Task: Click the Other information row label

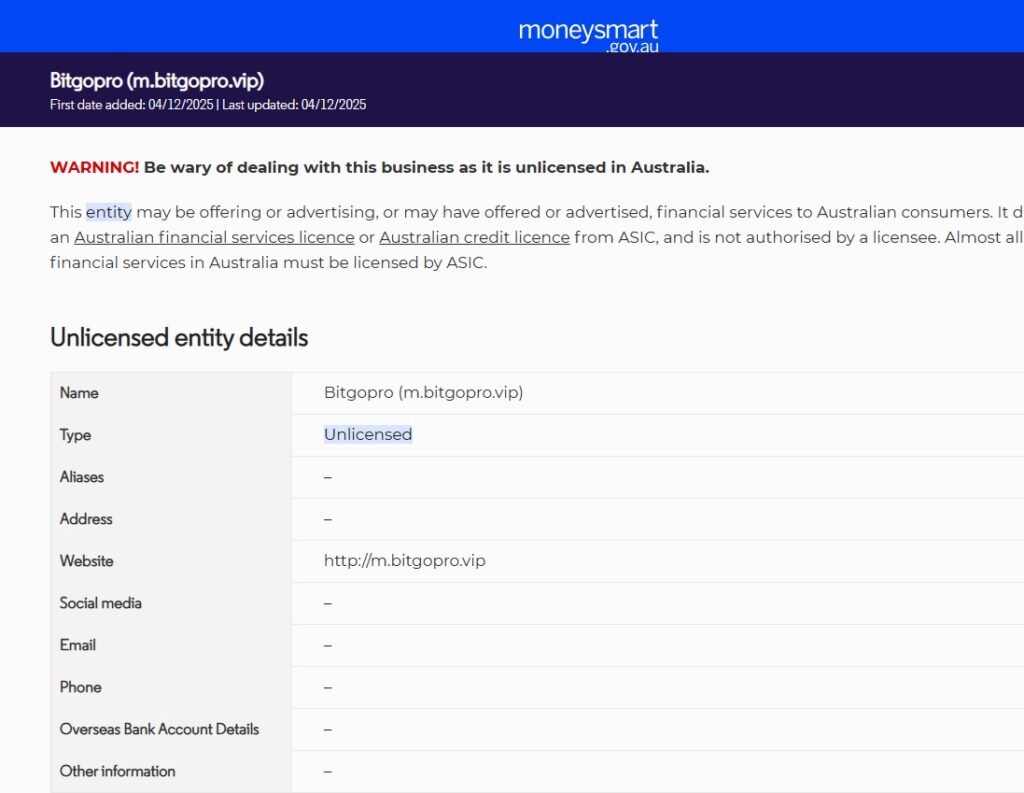Action: (x=117, y=771)
